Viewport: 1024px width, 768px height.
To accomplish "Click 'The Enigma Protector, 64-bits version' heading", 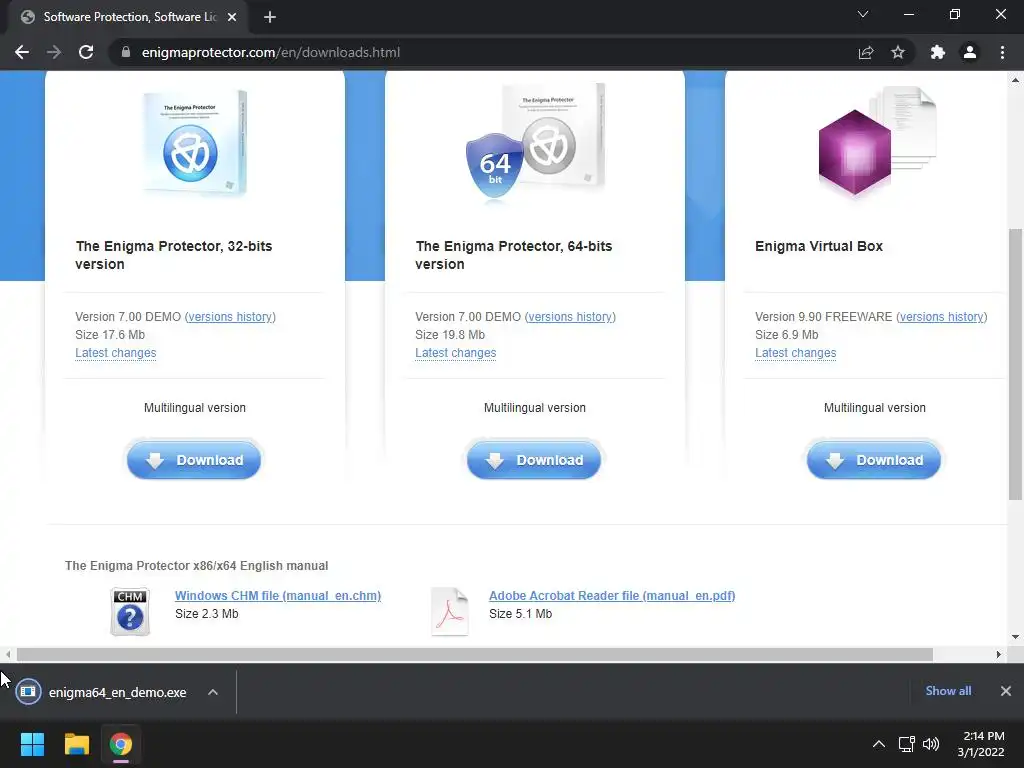I will coord(514,255).
